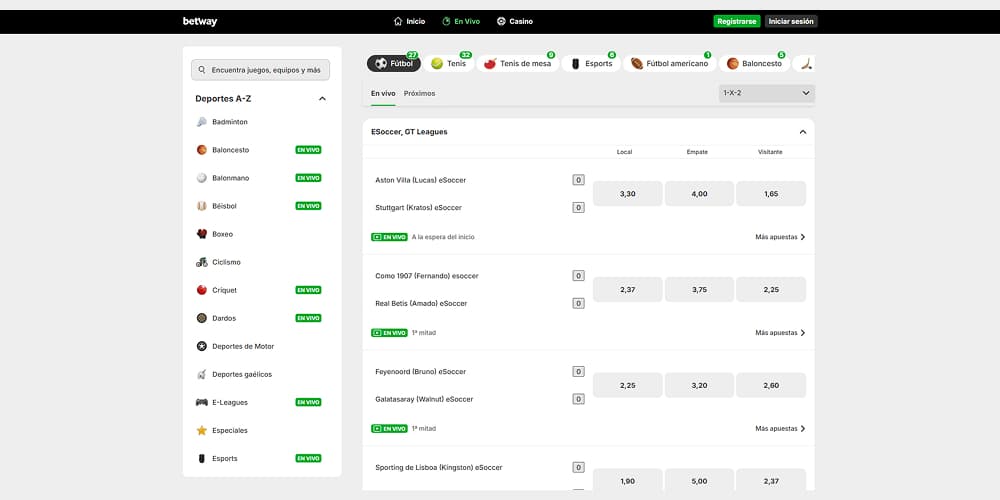
Task: Click EN VIVO badge beside Críquet
Action: tap(308, 290)
